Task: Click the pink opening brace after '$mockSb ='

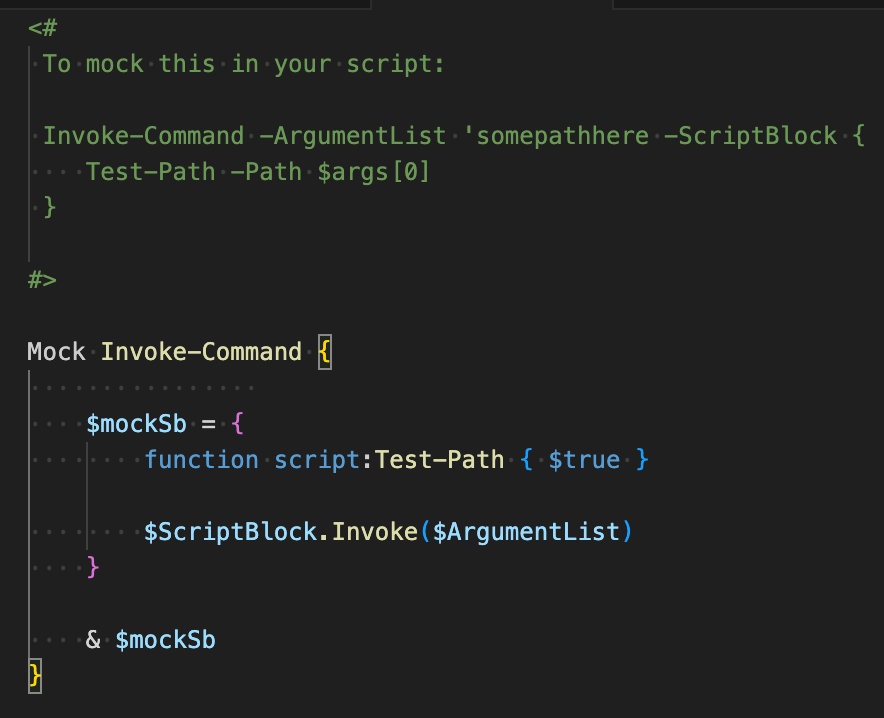Action: [237, 424]
